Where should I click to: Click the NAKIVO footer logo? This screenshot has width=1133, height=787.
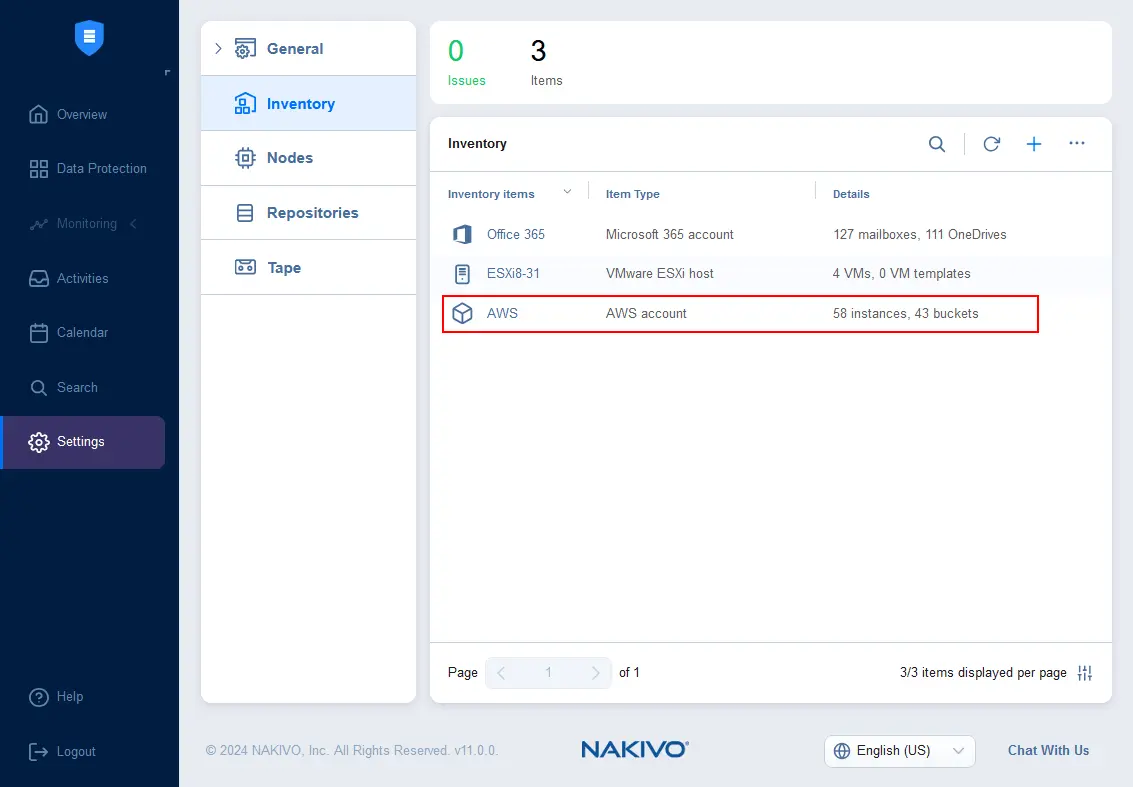(x=635, y=749)
